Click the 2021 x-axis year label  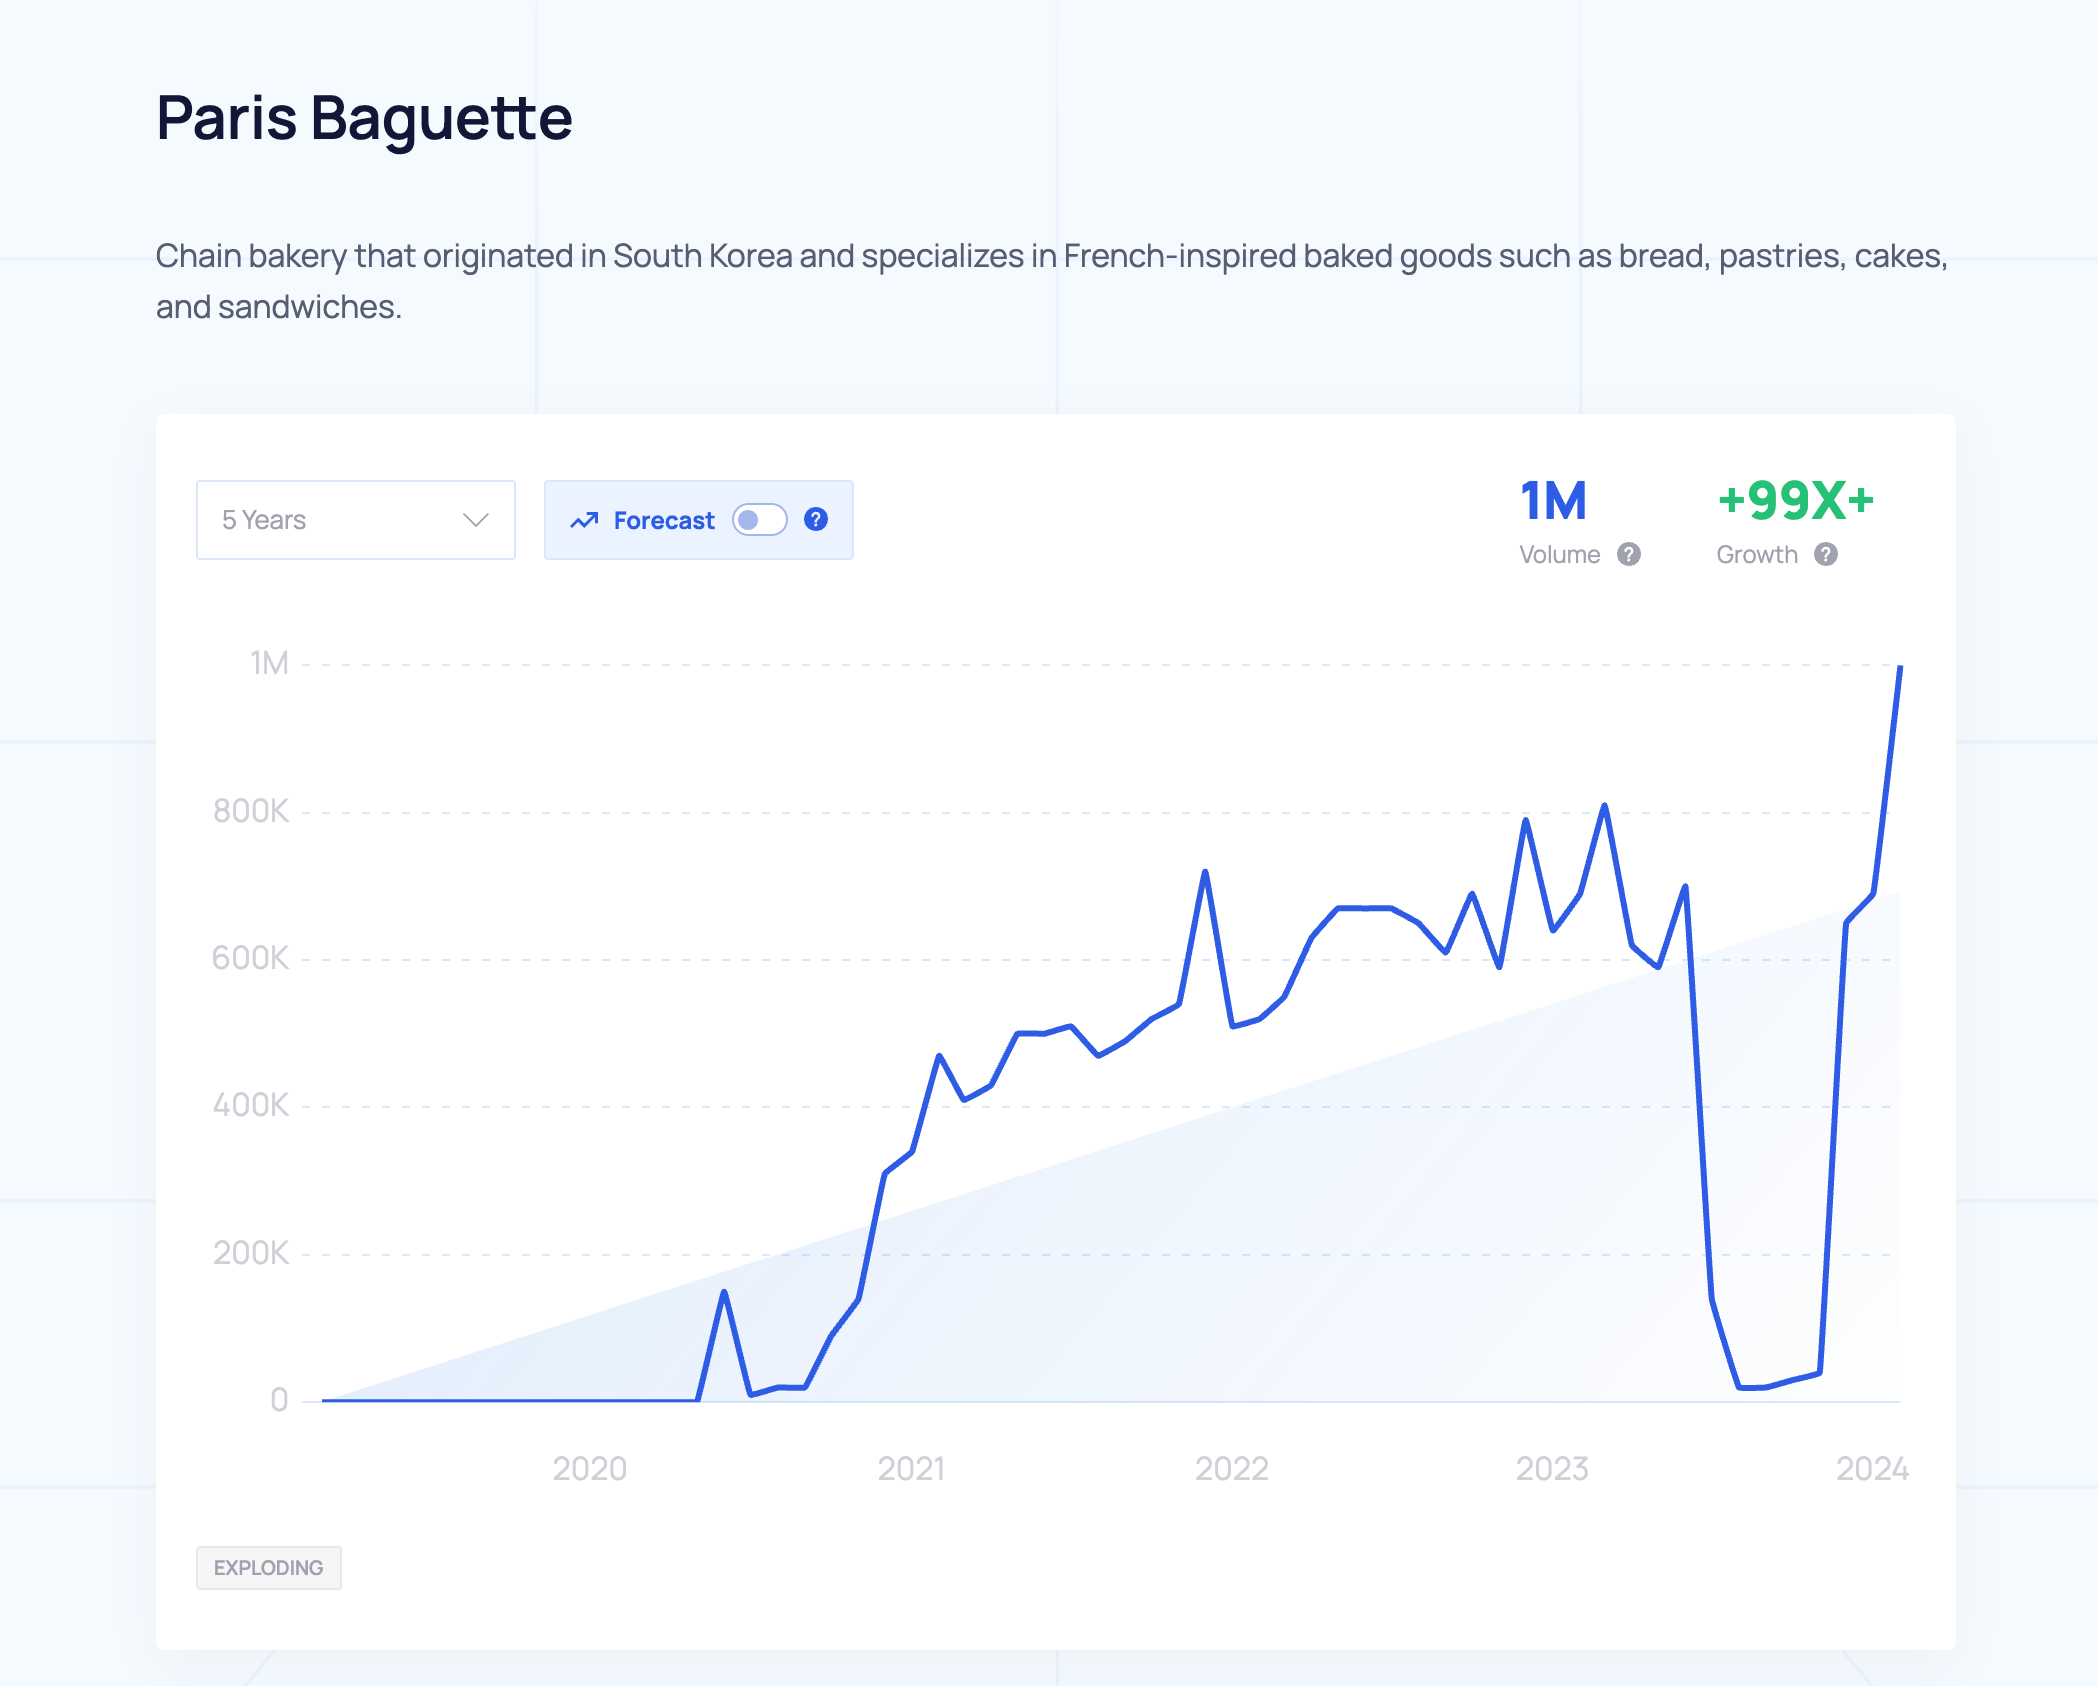[911, 1468]
